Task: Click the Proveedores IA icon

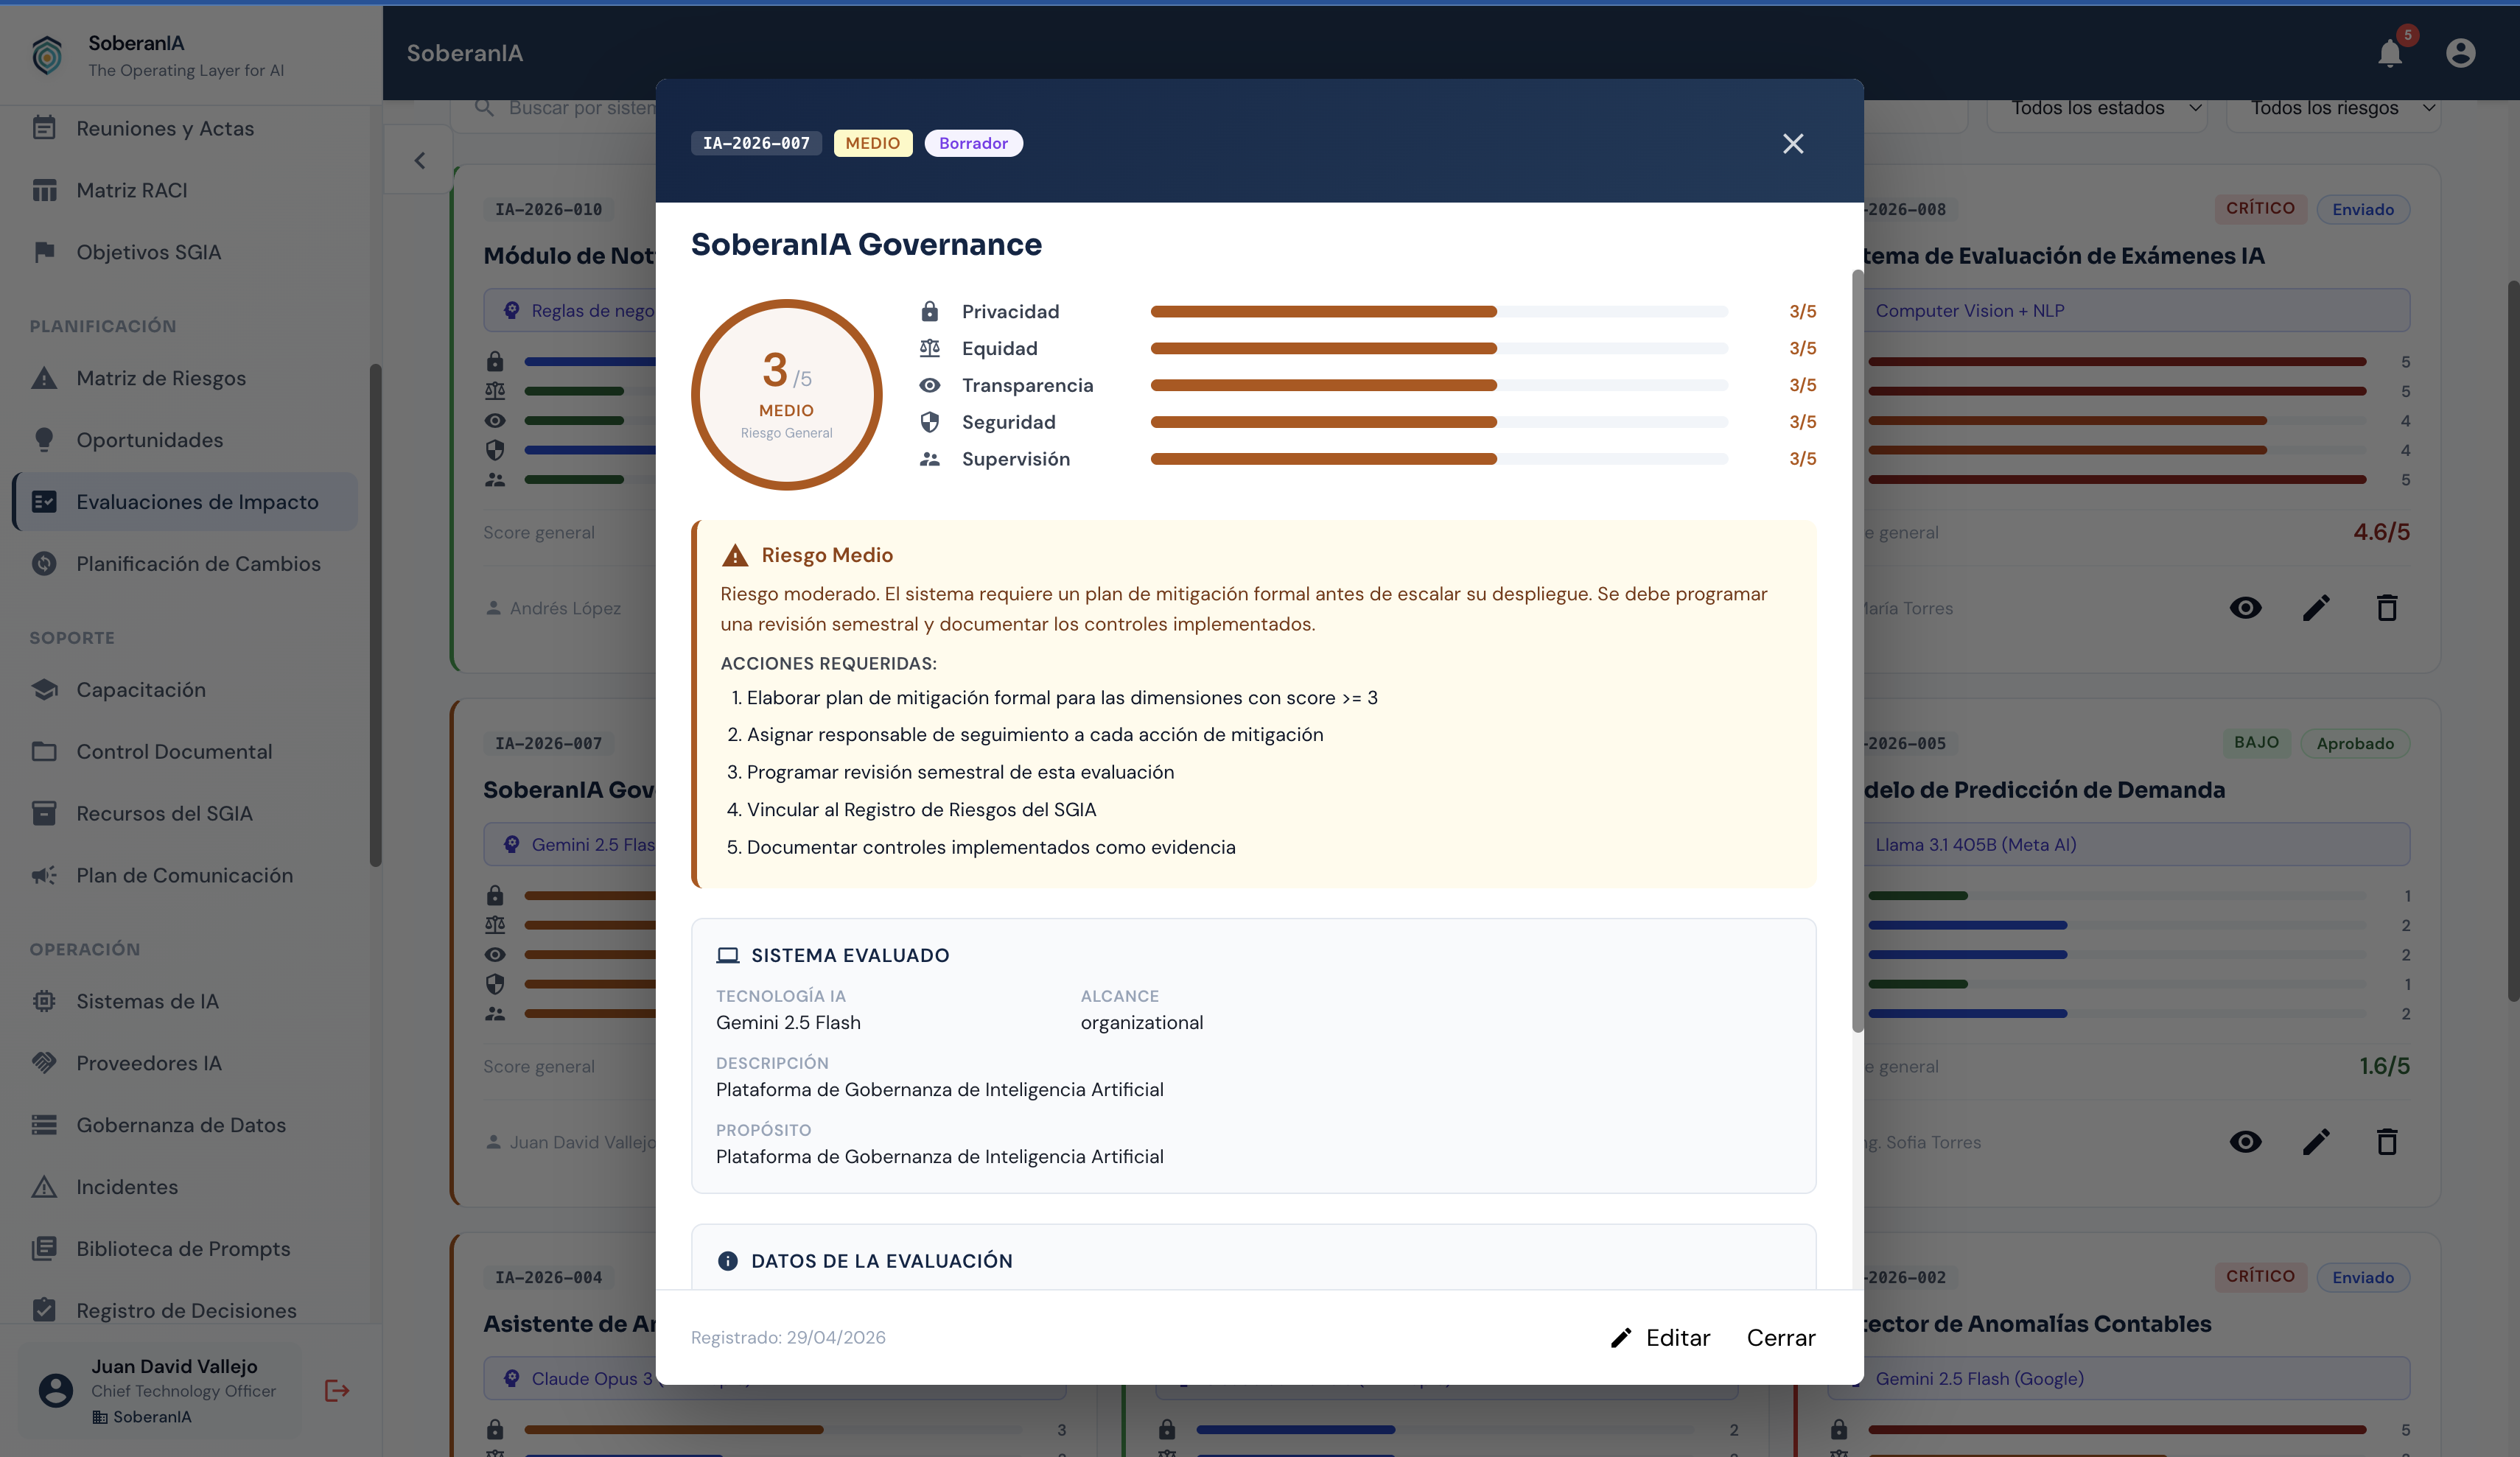Action: pyautogui.click(x=44, y=1063)
